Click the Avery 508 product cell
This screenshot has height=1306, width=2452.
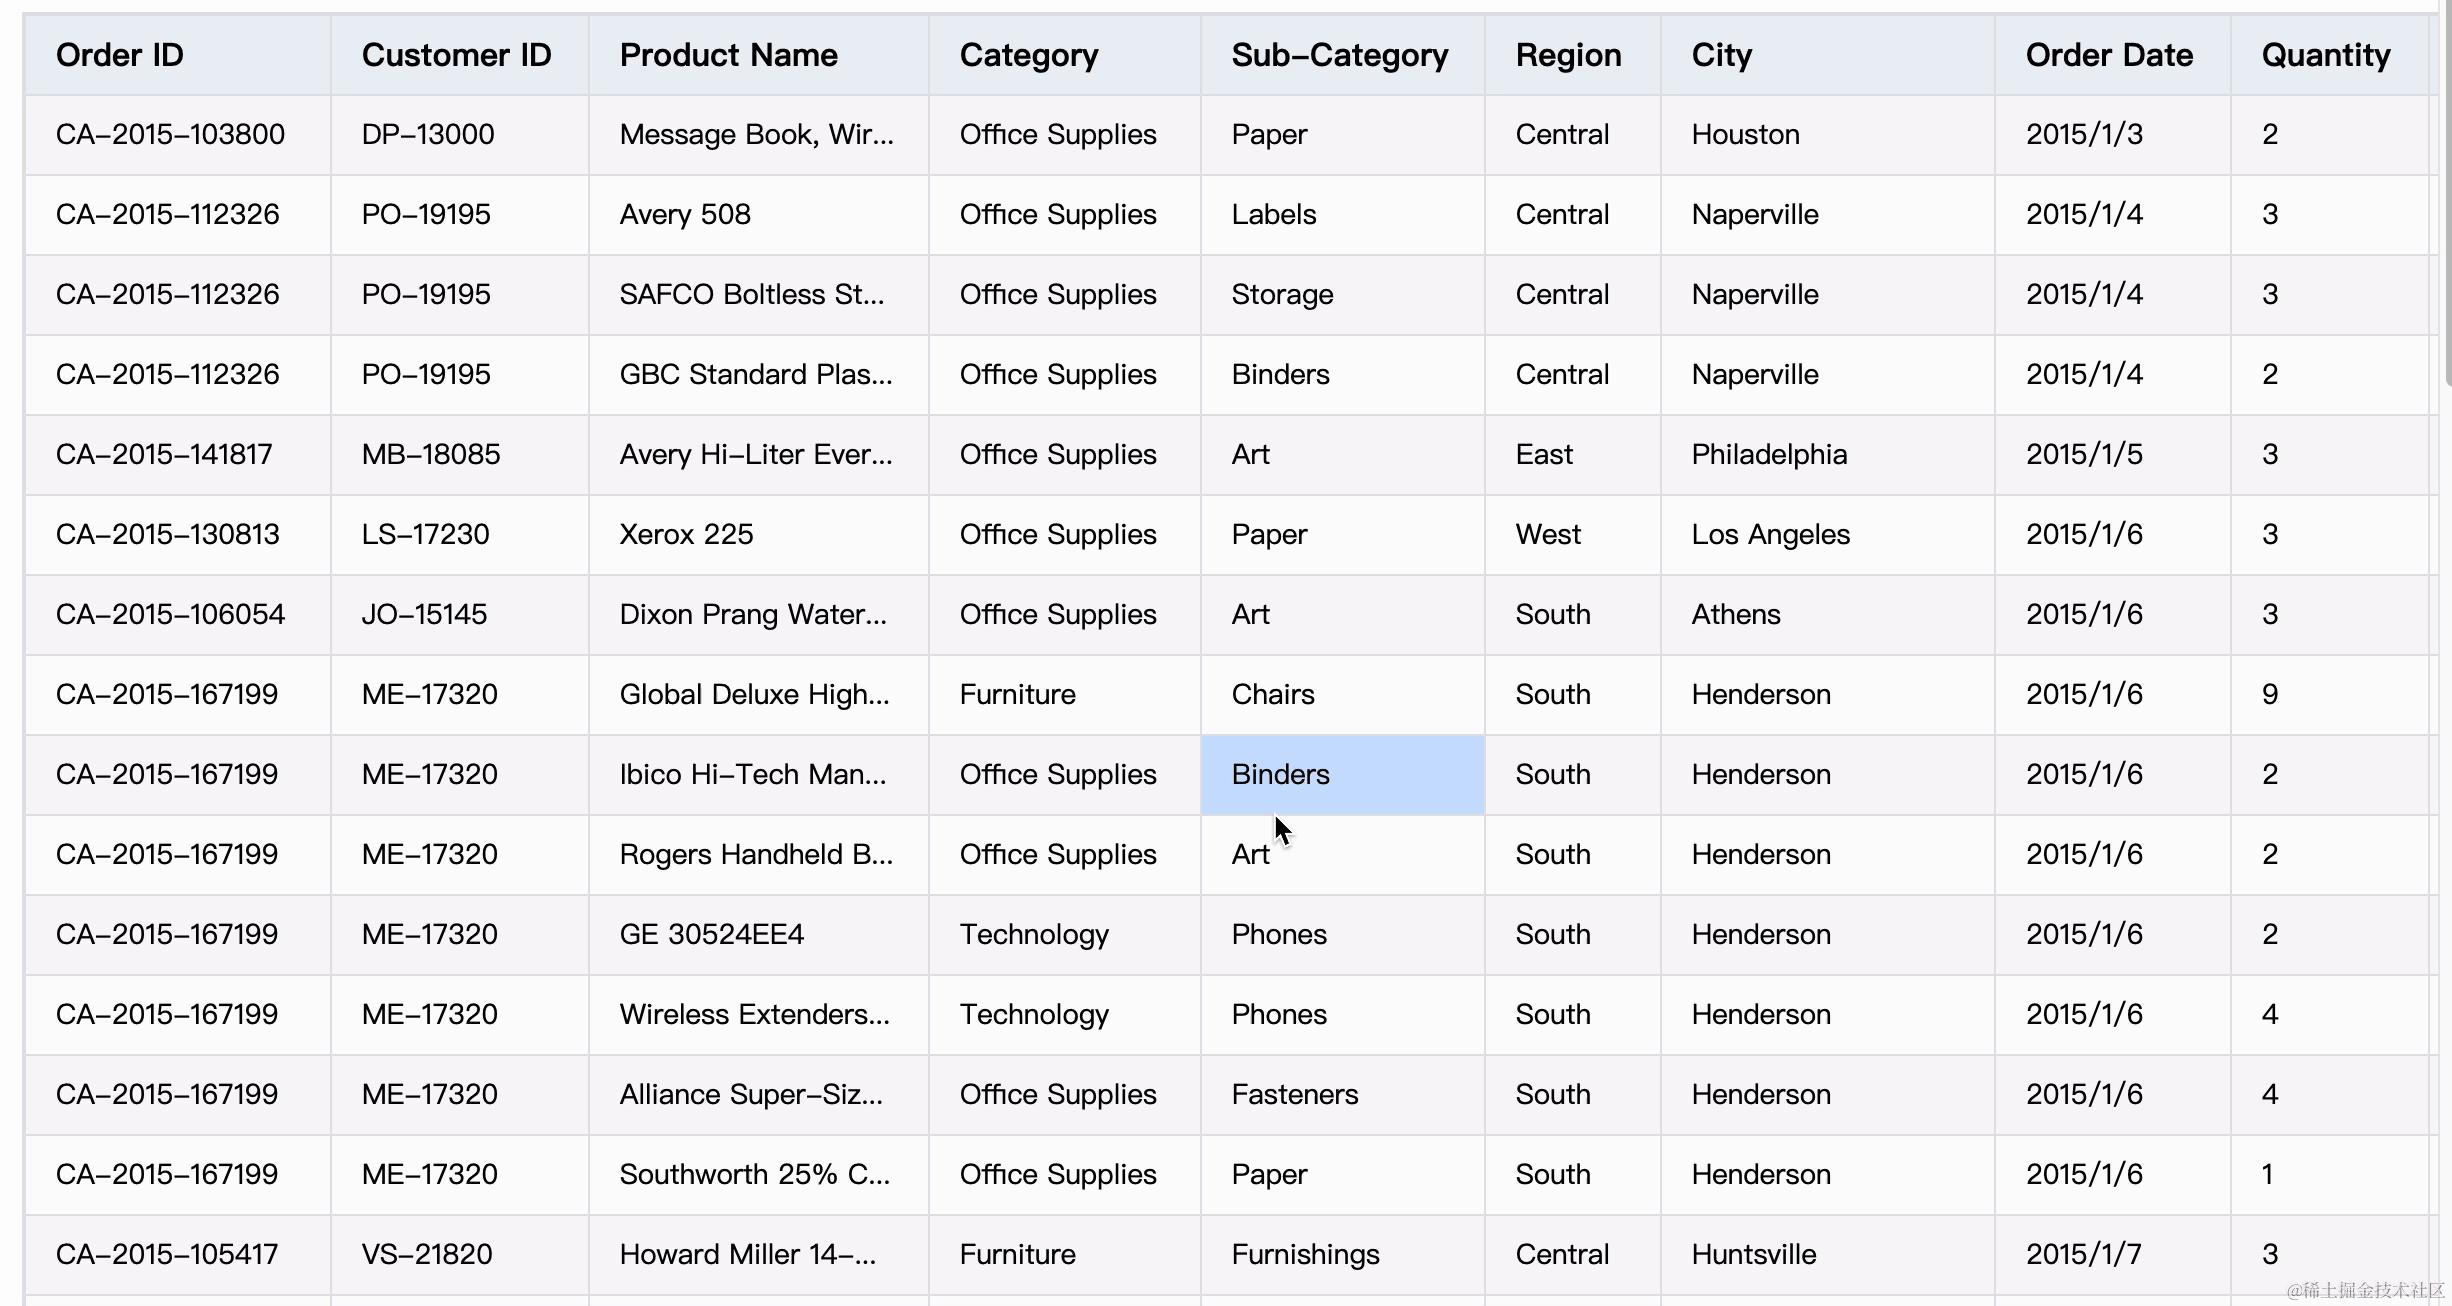[685, 215]
